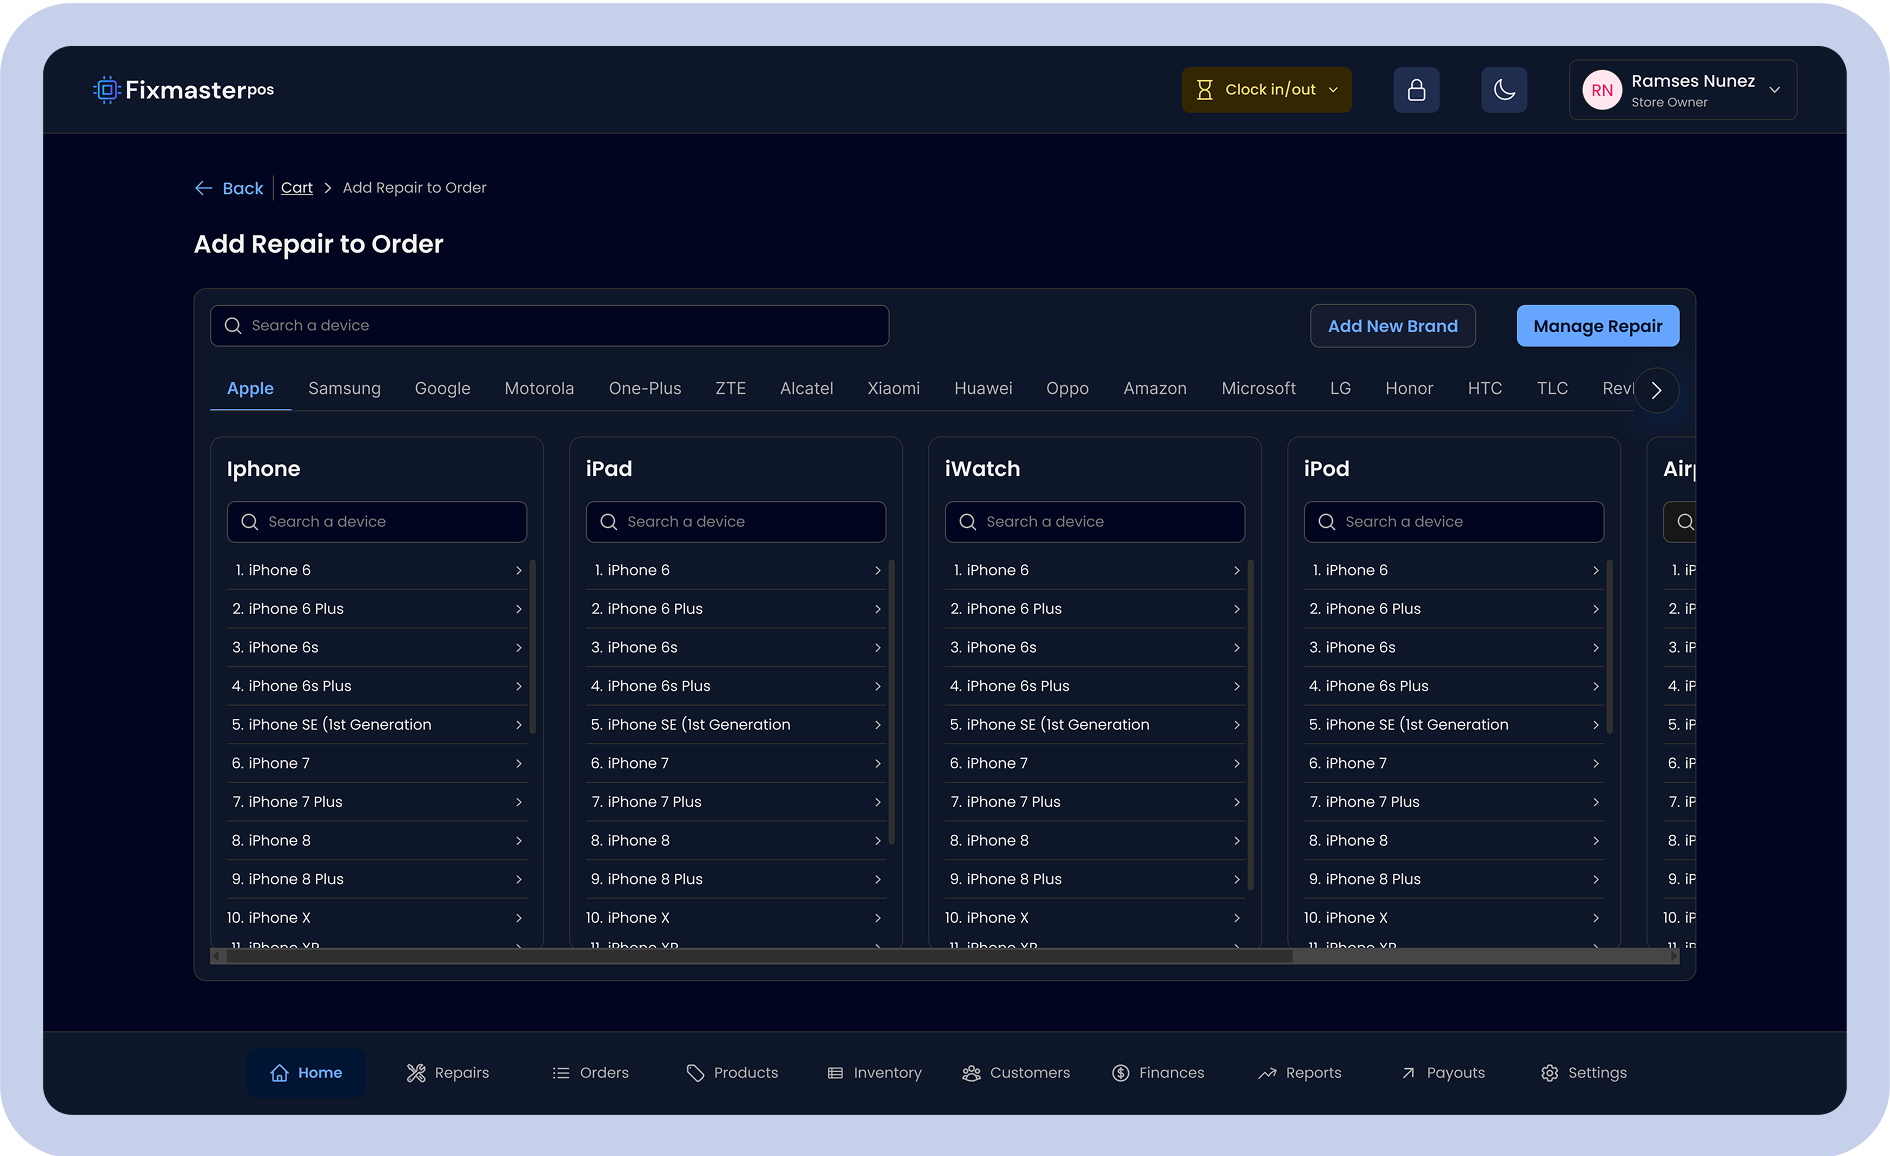1890x1156 pixels.
Task: Click the lock screen icon
Action: 1416,90
